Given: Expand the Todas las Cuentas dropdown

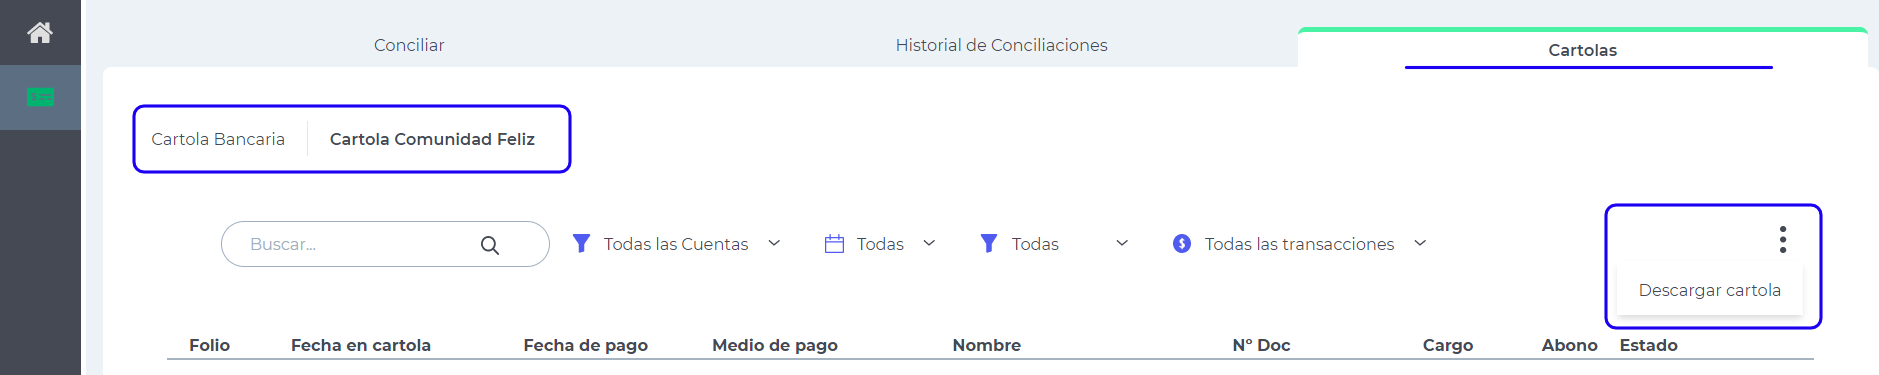Looking at the screenshot, I should pos(774,243).
